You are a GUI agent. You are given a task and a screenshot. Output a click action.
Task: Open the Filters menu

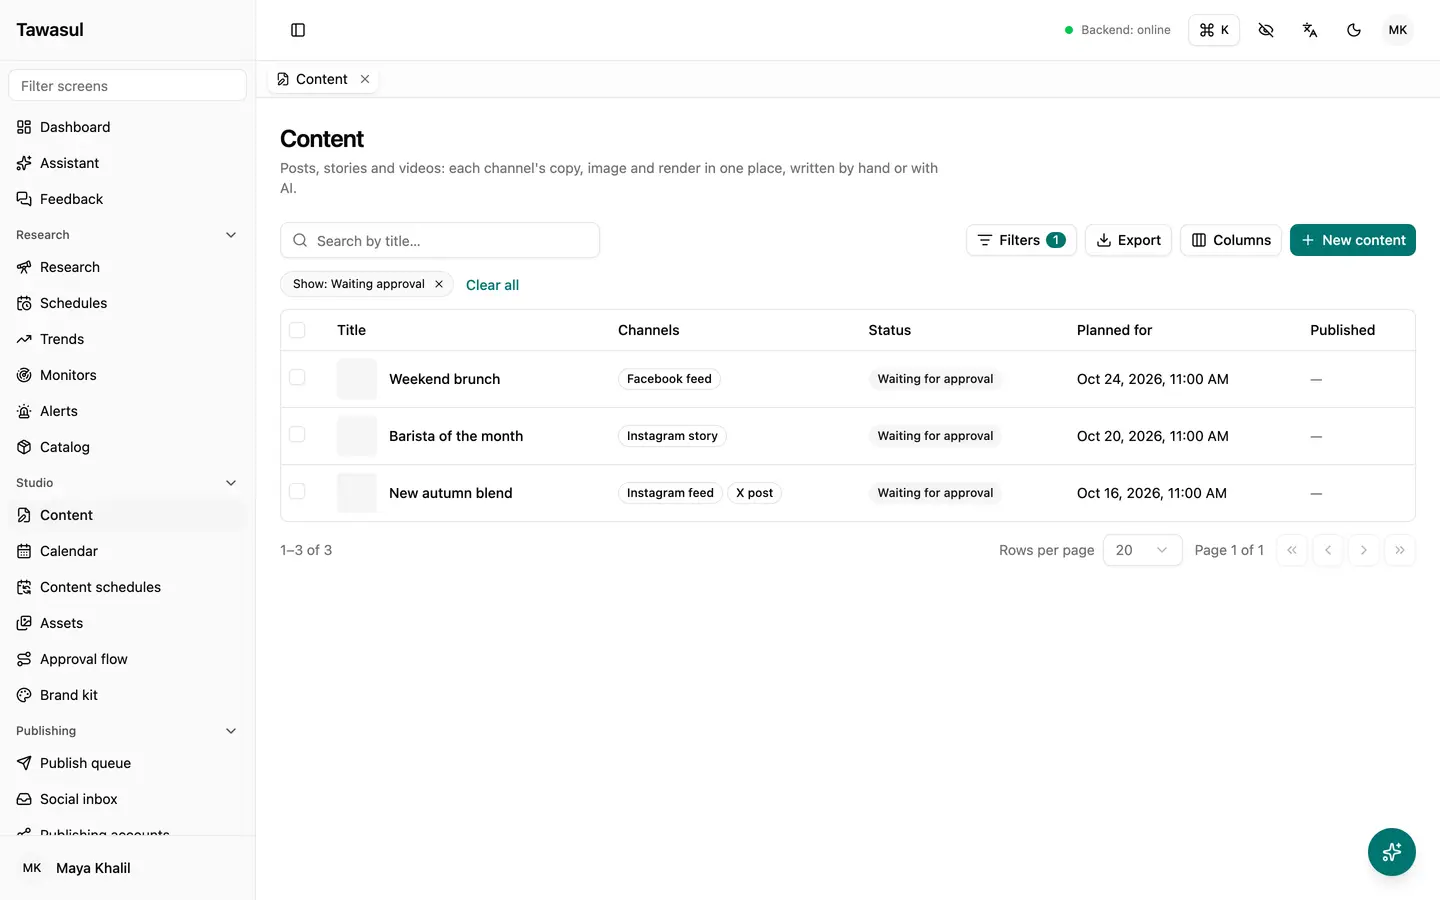1021,240
